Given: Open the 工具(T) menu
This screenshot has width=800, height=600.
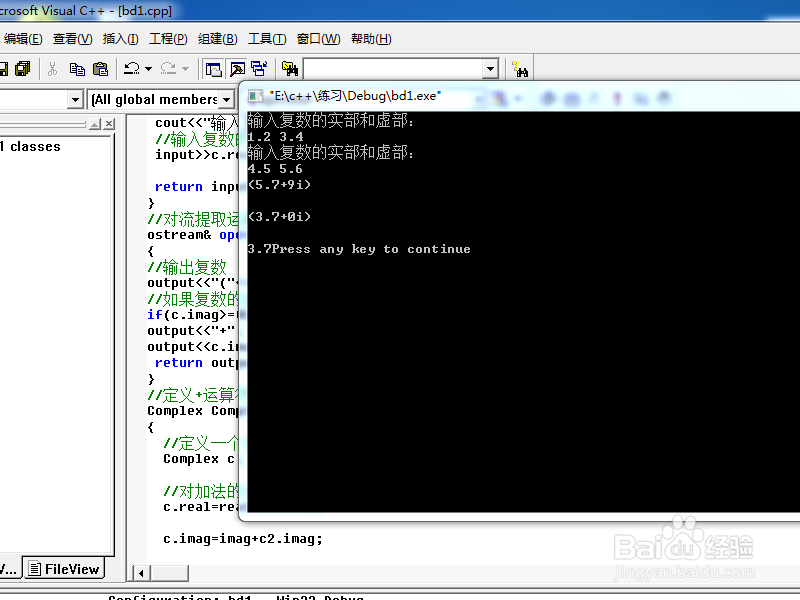Looking at the screenshot, I should tap(267, 39).
